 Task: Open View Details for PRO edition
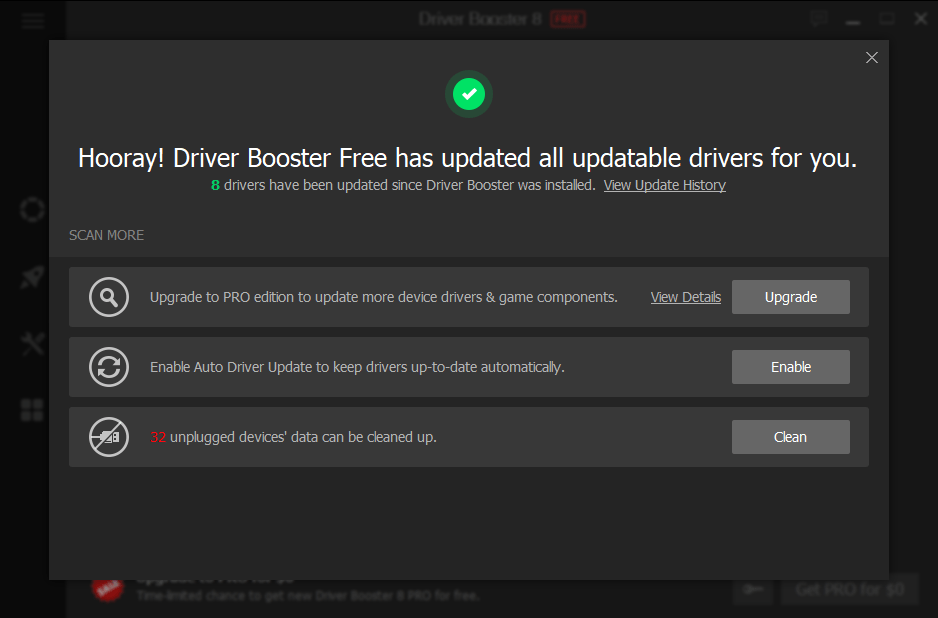click(685, 296)
